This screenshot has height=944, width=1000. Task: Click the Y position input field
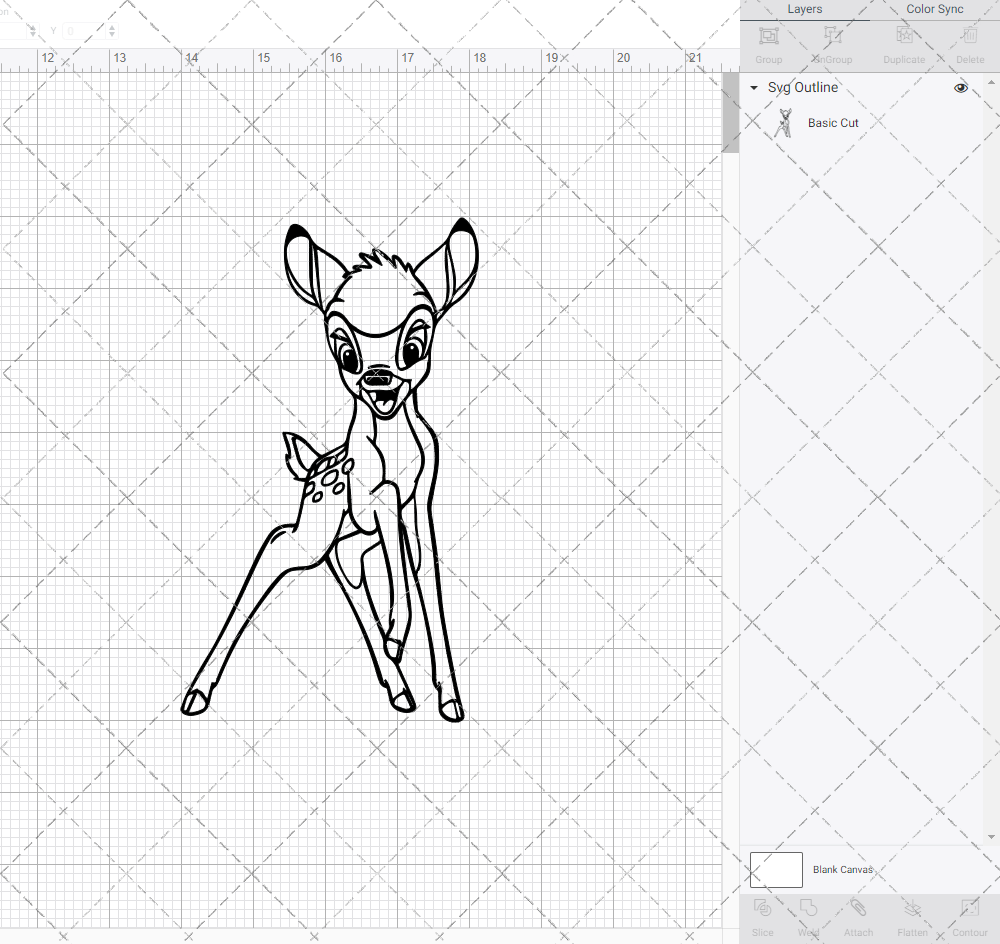(x=84, y=31)
